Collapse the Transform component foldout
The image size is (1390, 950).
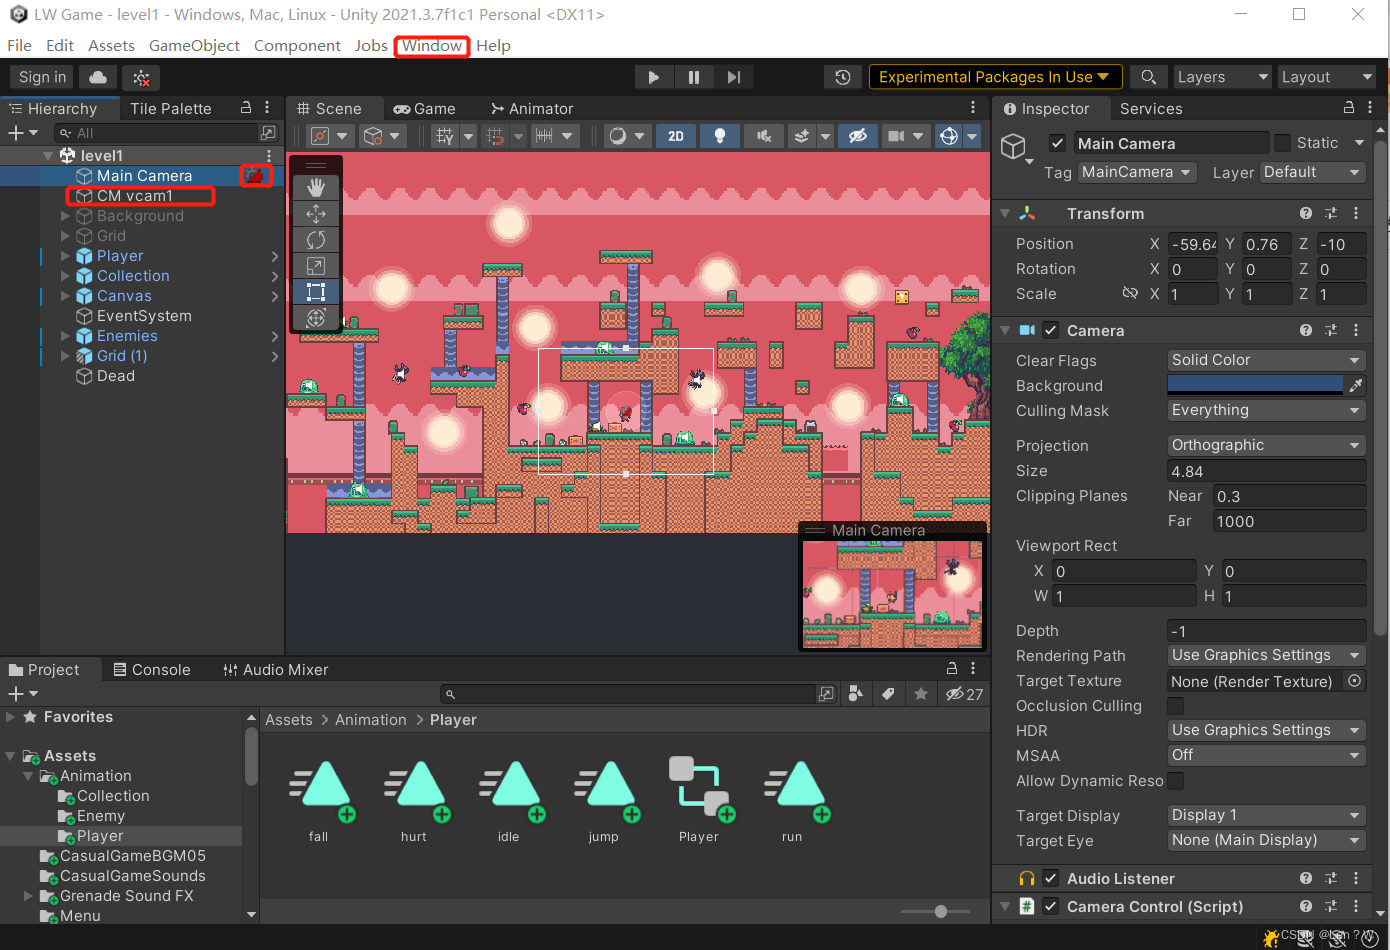point(1005,213)
